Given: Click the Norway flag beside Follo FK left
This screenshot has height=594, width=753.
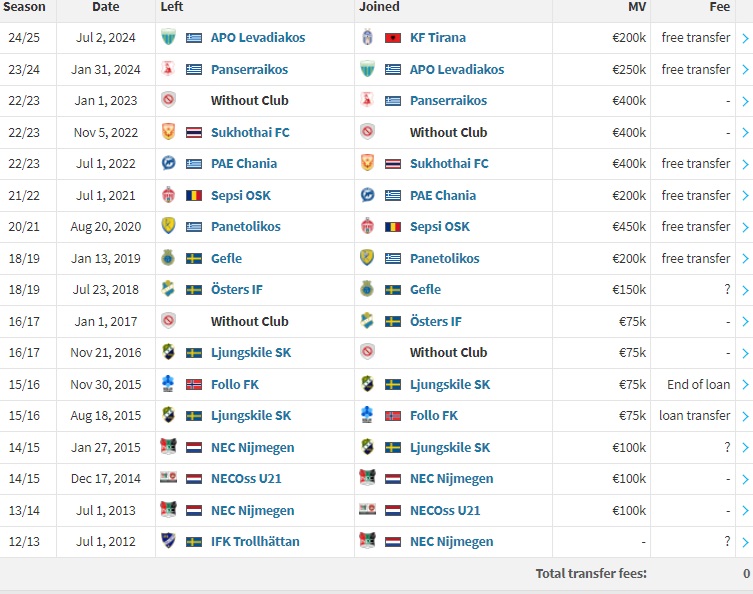Looking at the screenshot, I should pyautogui.click(x=194, y=385).
